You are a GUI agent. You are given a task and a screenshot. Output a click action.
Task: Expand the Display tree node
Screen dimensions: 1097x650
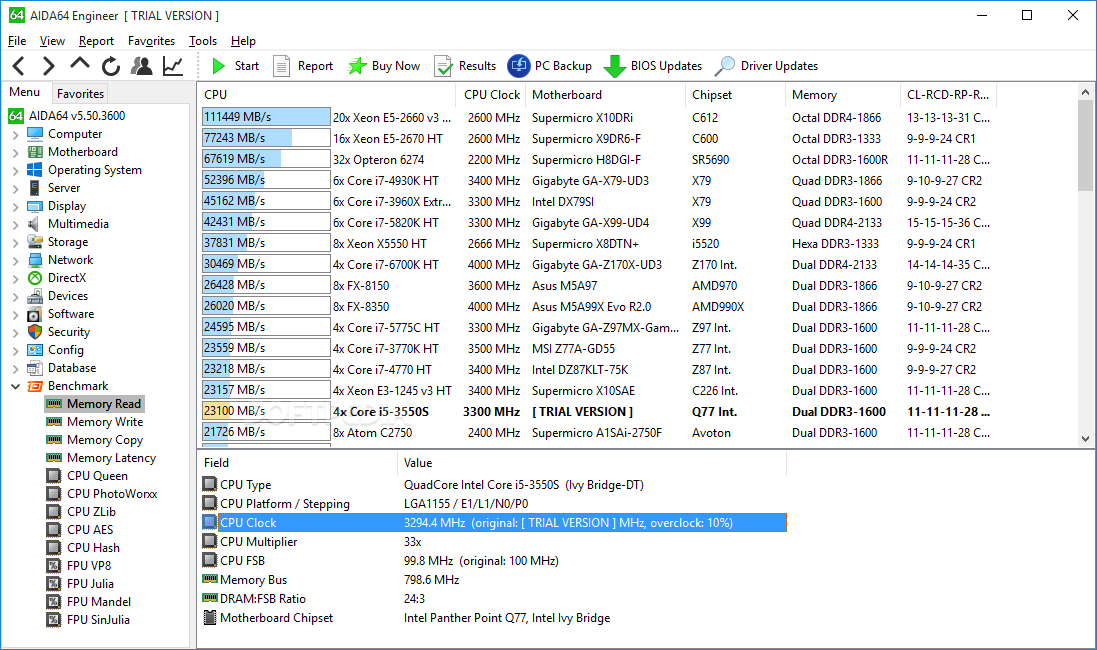(15, 206)
